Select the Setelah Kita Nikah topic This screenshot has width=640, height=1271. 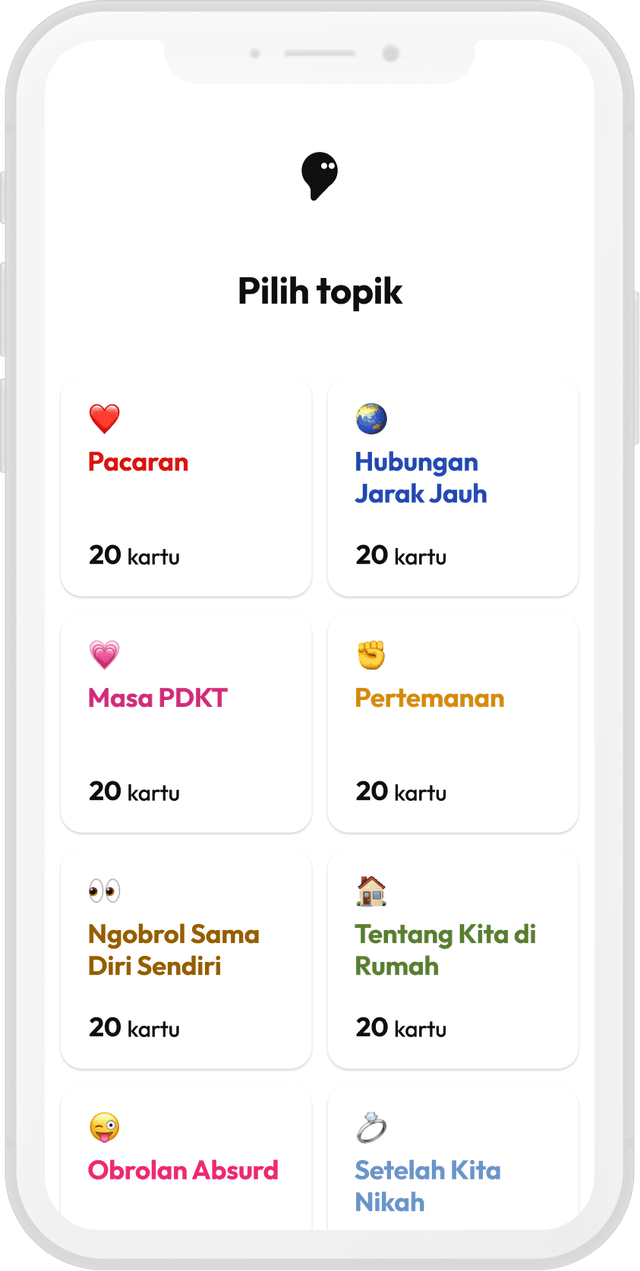coord(453,1170)
